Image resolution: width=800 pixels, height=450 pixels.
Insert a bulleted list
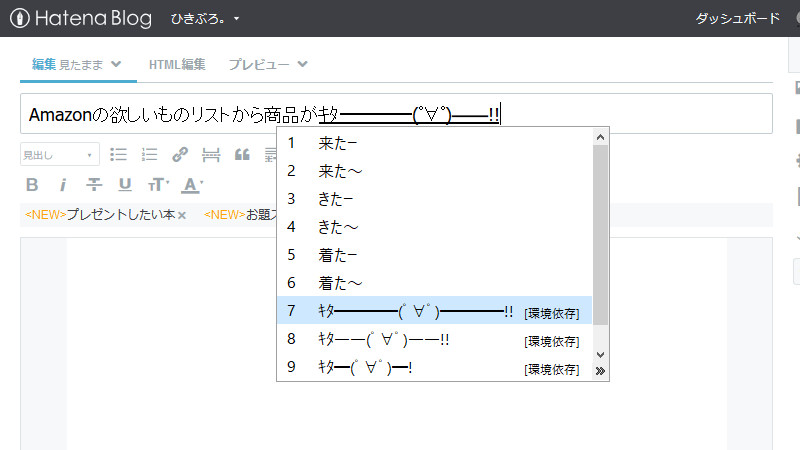coord(118,155)
